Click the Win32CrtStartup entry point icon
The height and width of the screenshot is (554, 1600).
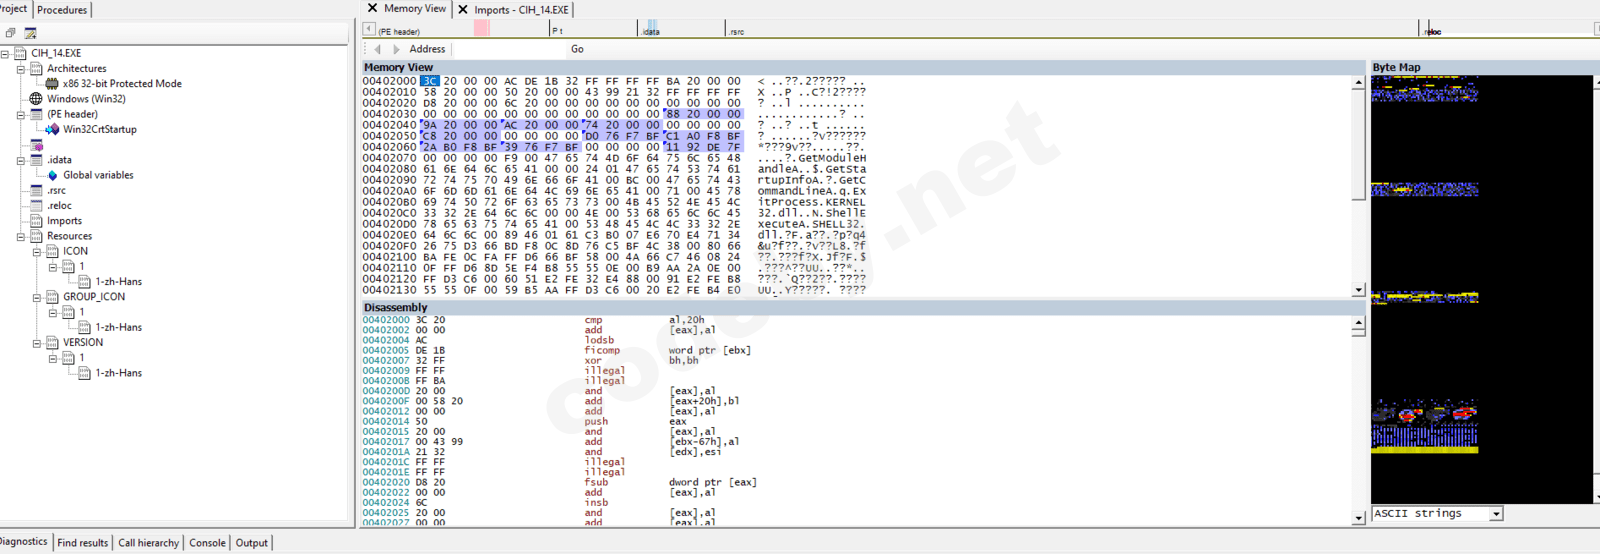pos(52,129)
